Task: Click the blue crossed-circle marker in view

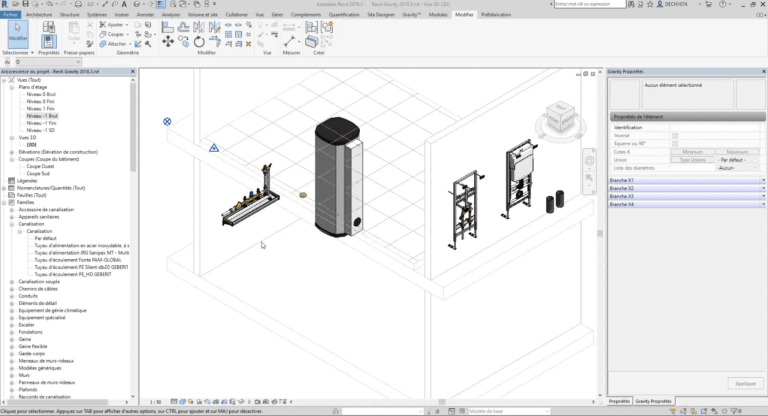Action: click(167, 122)
